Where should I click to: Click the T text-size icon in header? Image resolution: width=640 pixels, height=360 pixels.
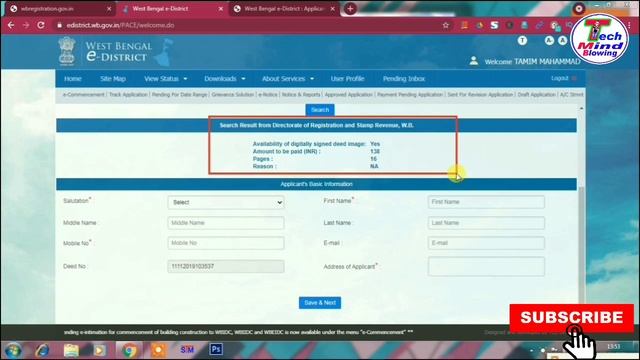point(522,40)
